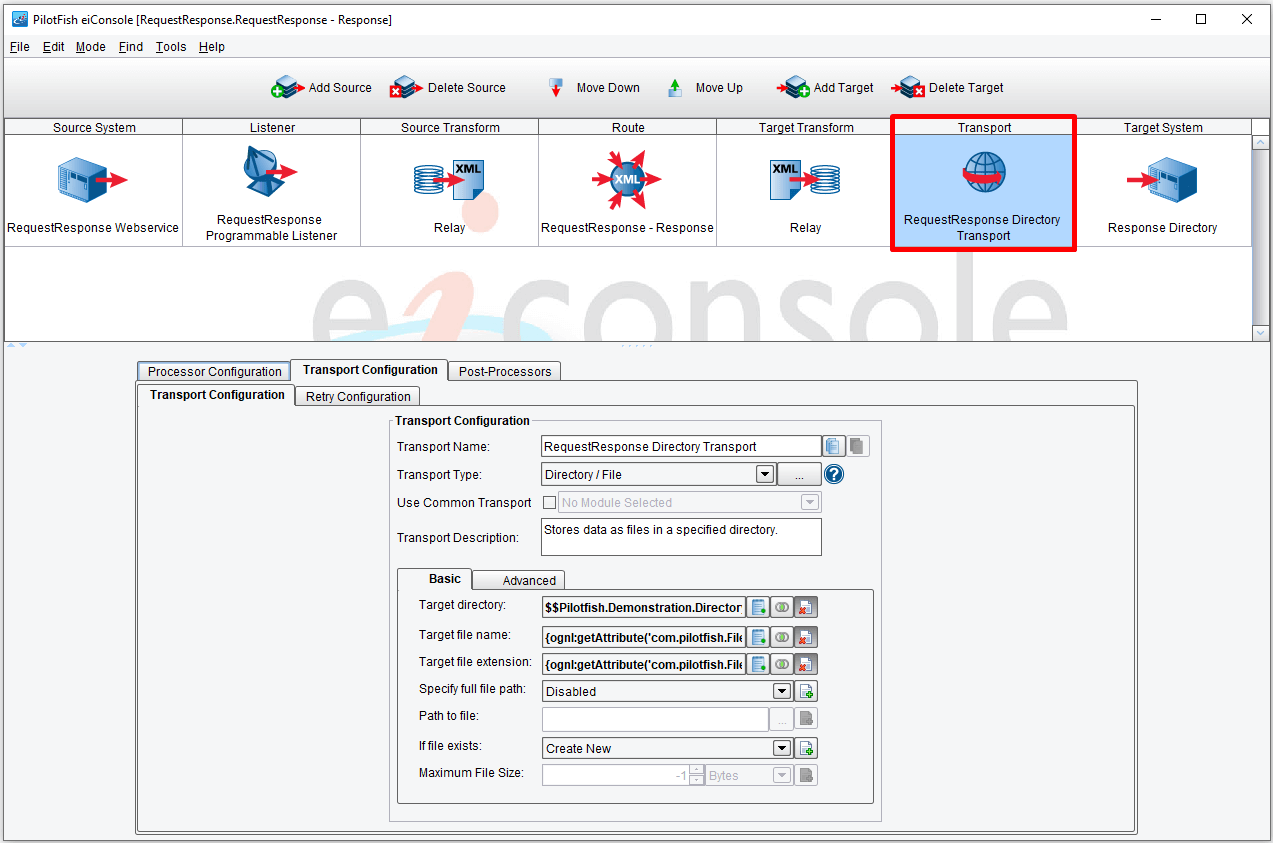Click the Add Source toolbar icon
Viewport: 1273px width, 843px height.
pyautogui.click(x=288, y=88)
